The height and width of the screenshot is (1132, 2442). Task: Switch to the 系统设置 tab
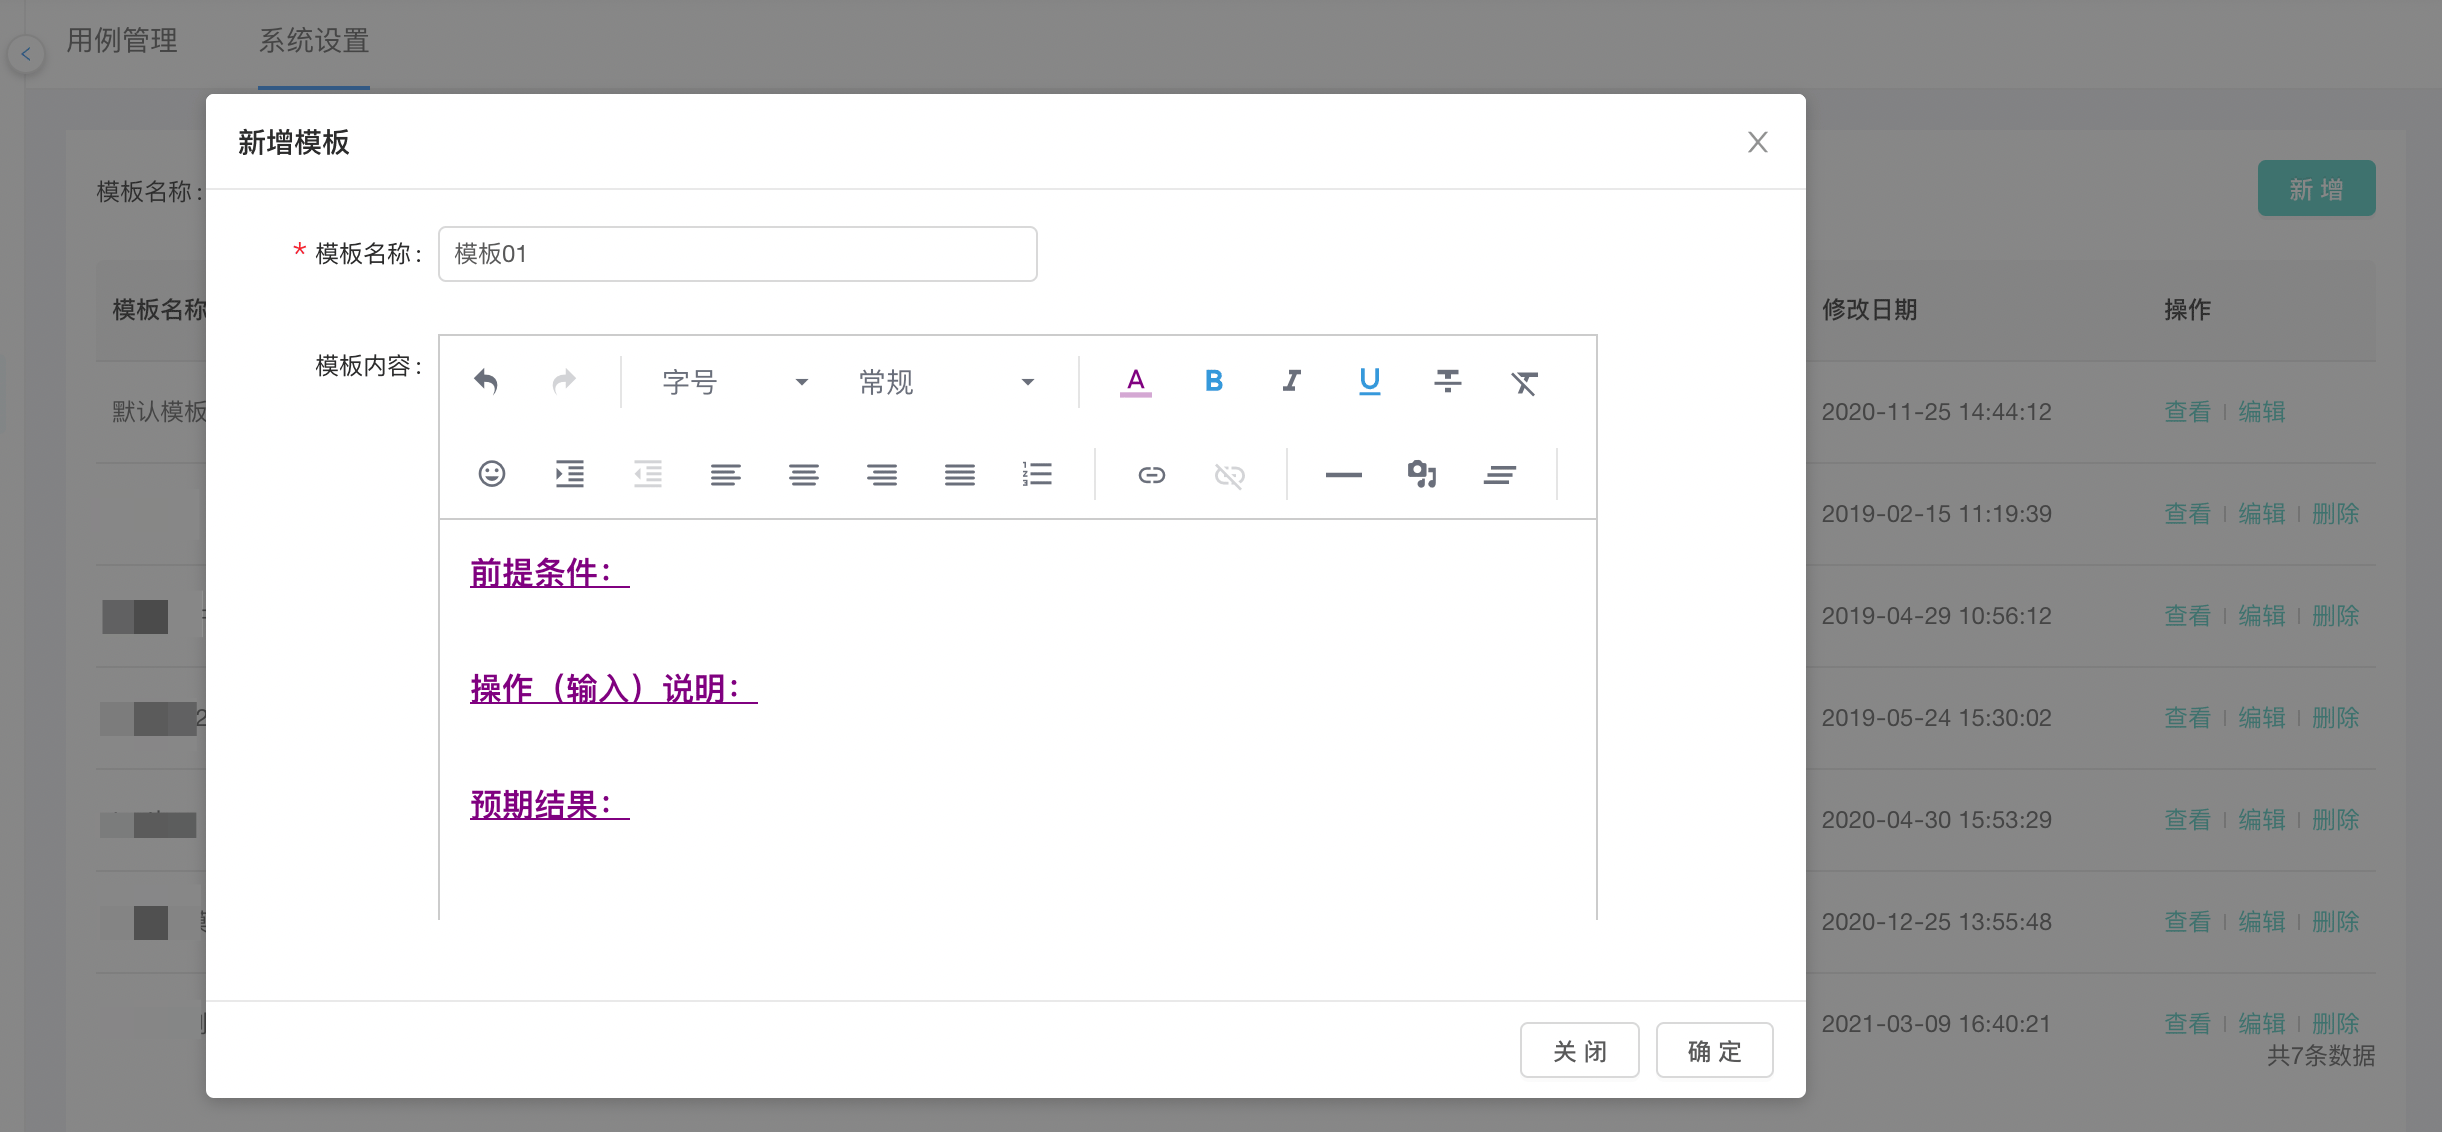click(314, 40)
